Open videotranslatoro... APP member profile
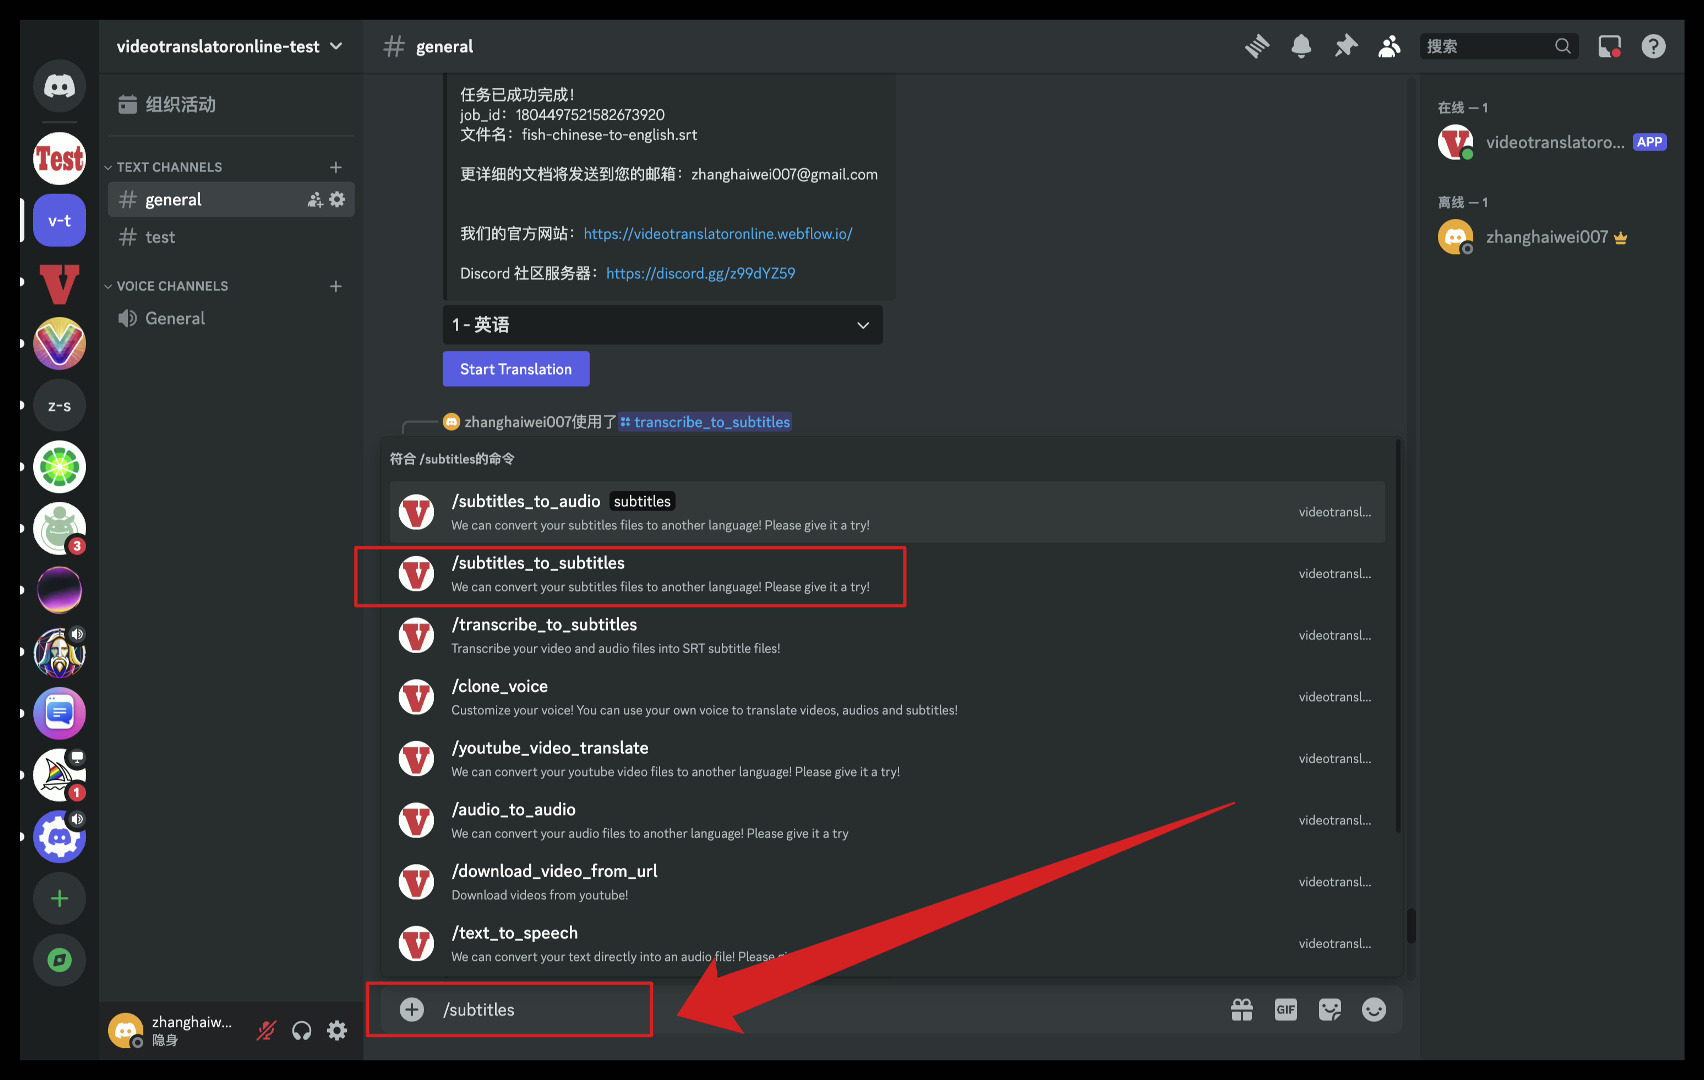This screenshot has height=1080, width=1704. [x=1552, y=142]
